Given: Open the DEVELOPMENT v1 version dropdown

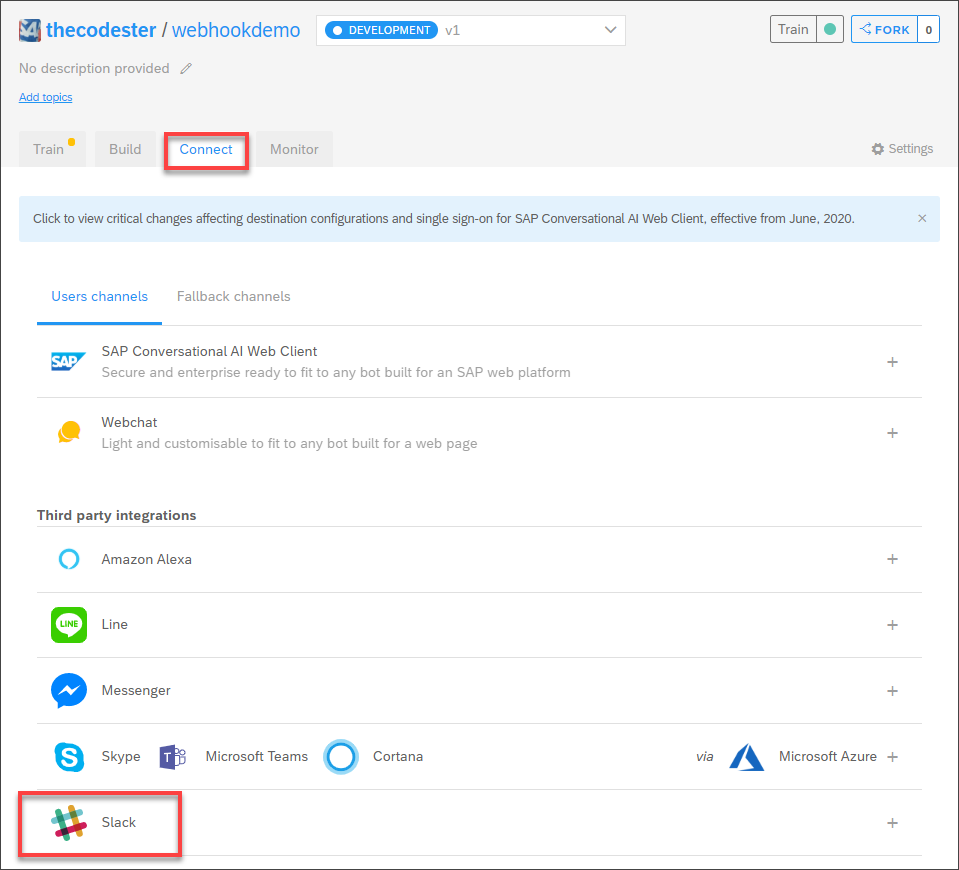Looking at the screenshot, I should pyautogui.click(x=471, y=30).
